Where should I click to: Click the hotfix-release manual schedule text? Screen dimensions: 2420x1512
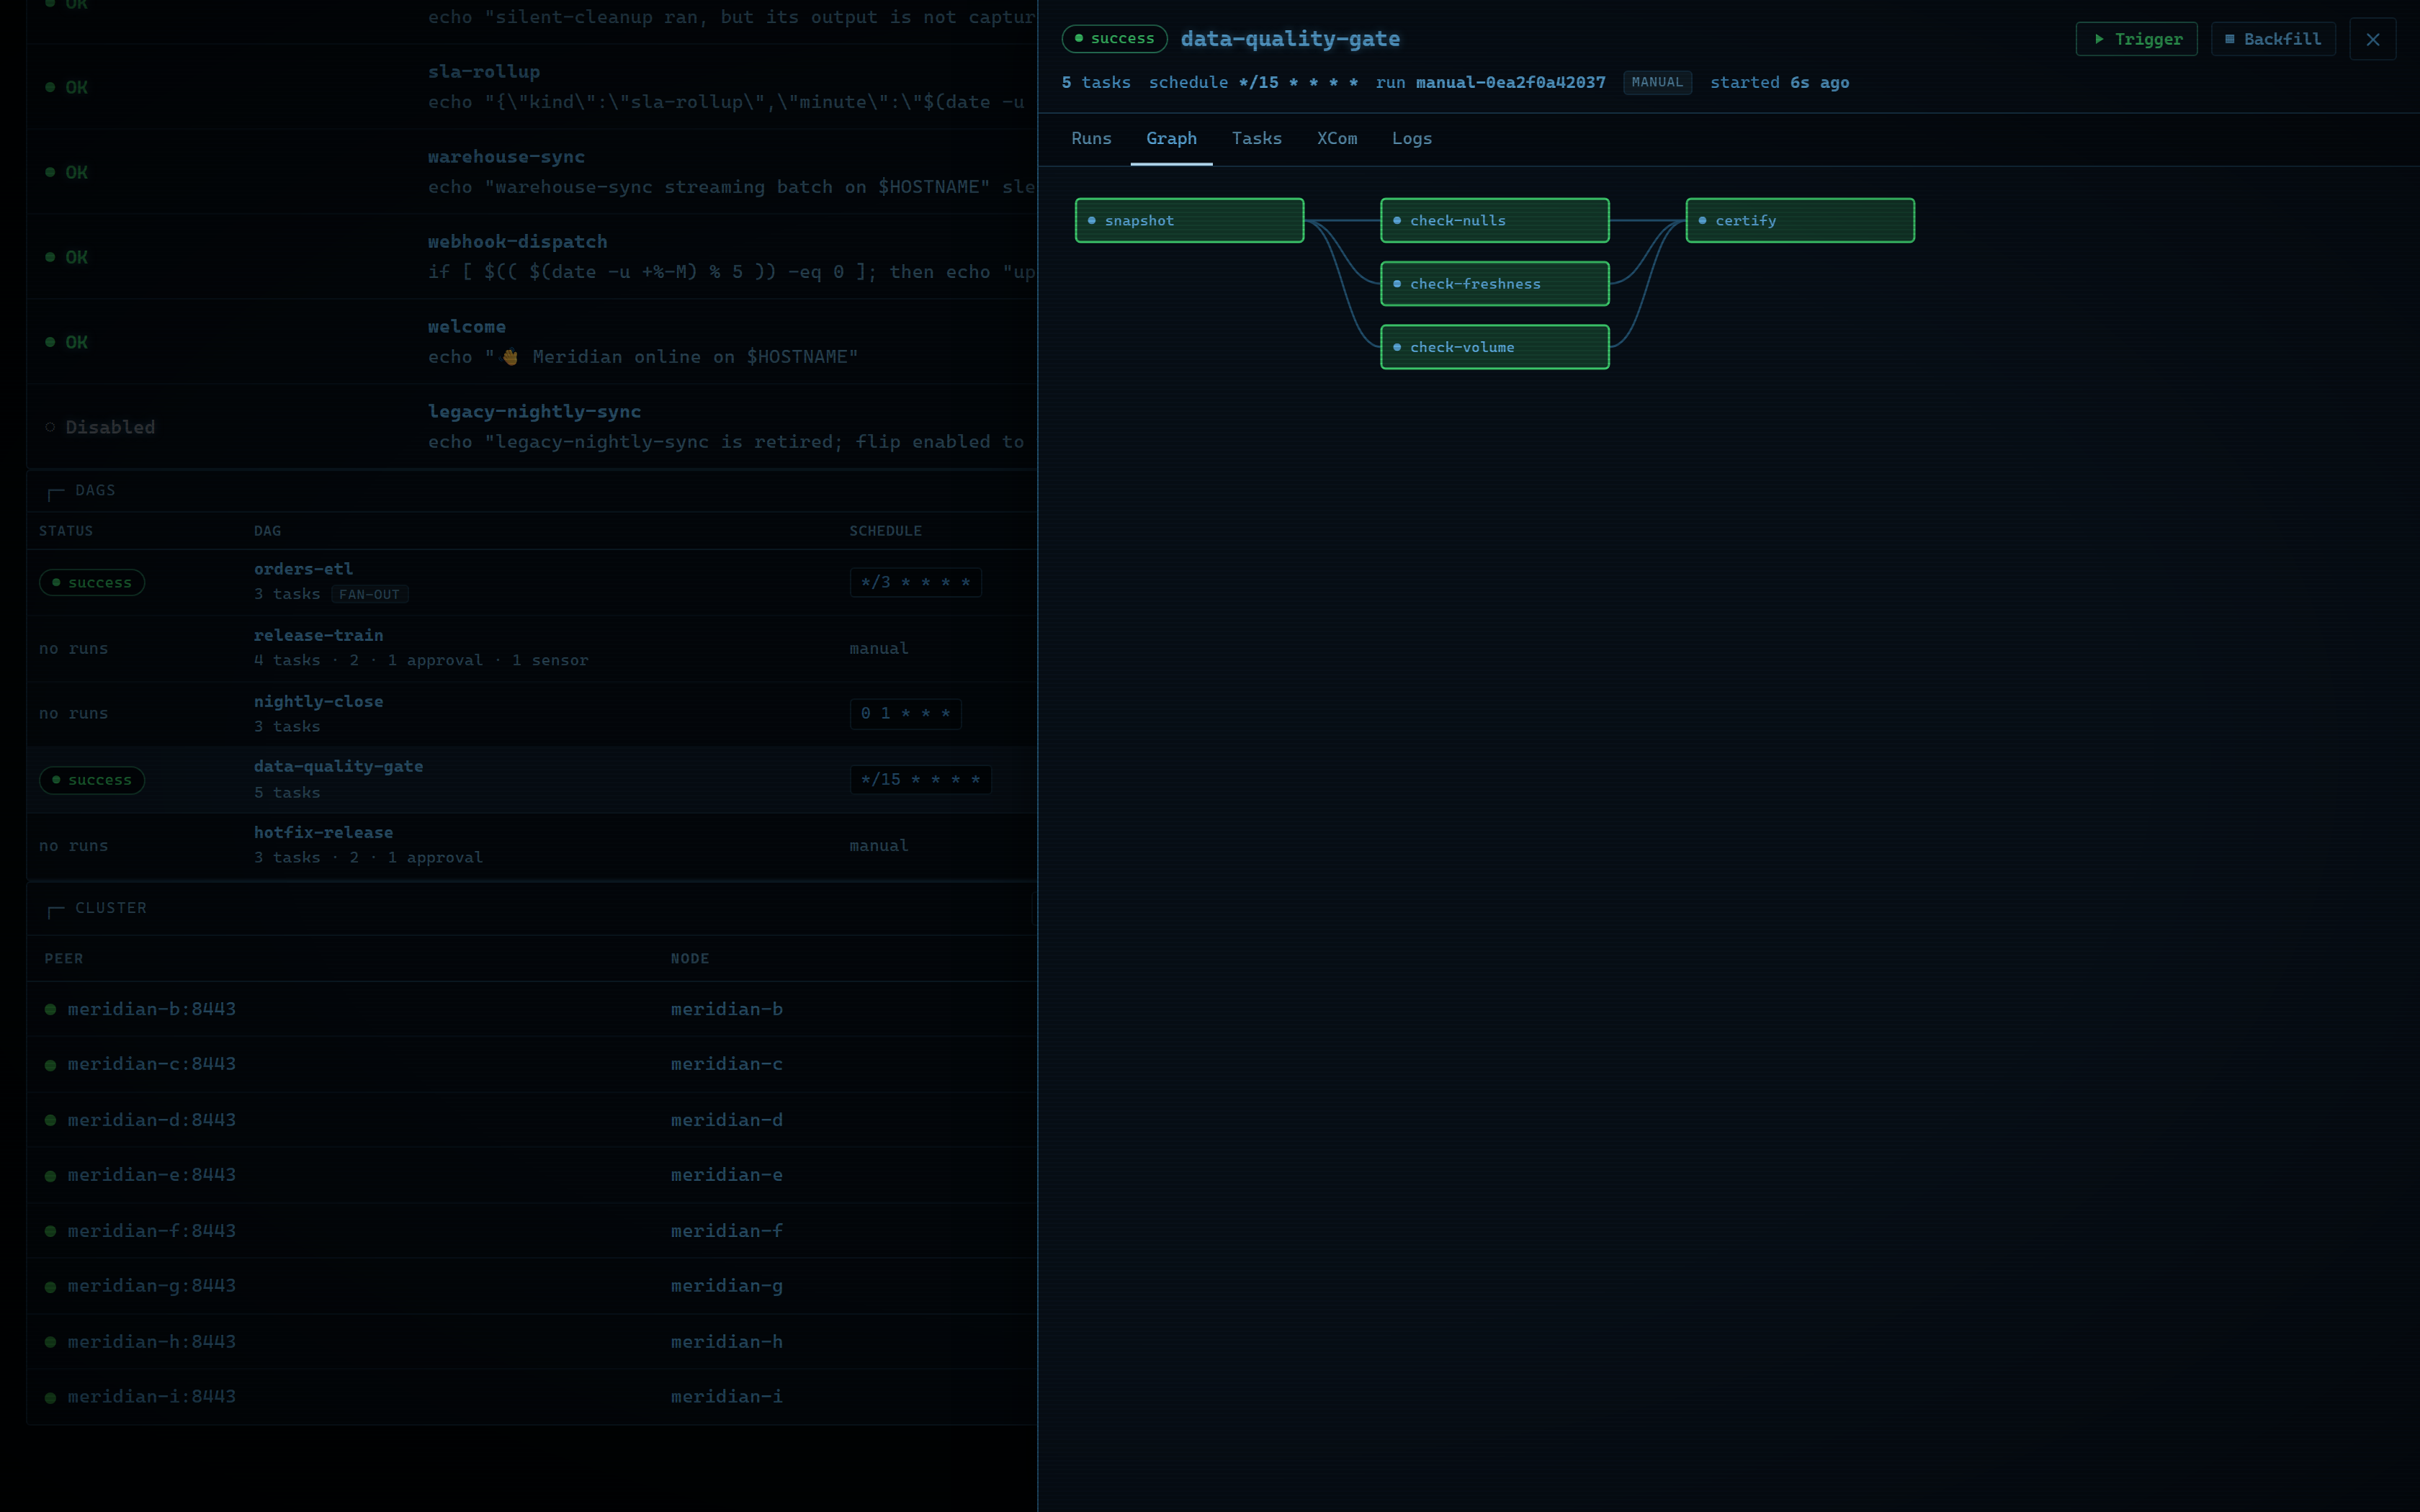(x=879, y=845)
